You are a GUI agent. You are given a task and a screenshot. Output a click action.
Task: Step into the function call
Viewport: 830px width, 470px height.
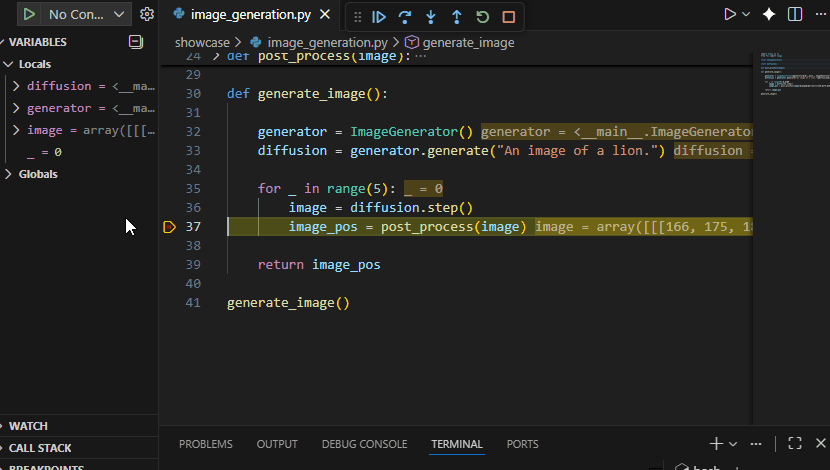[x=431, y=17]
